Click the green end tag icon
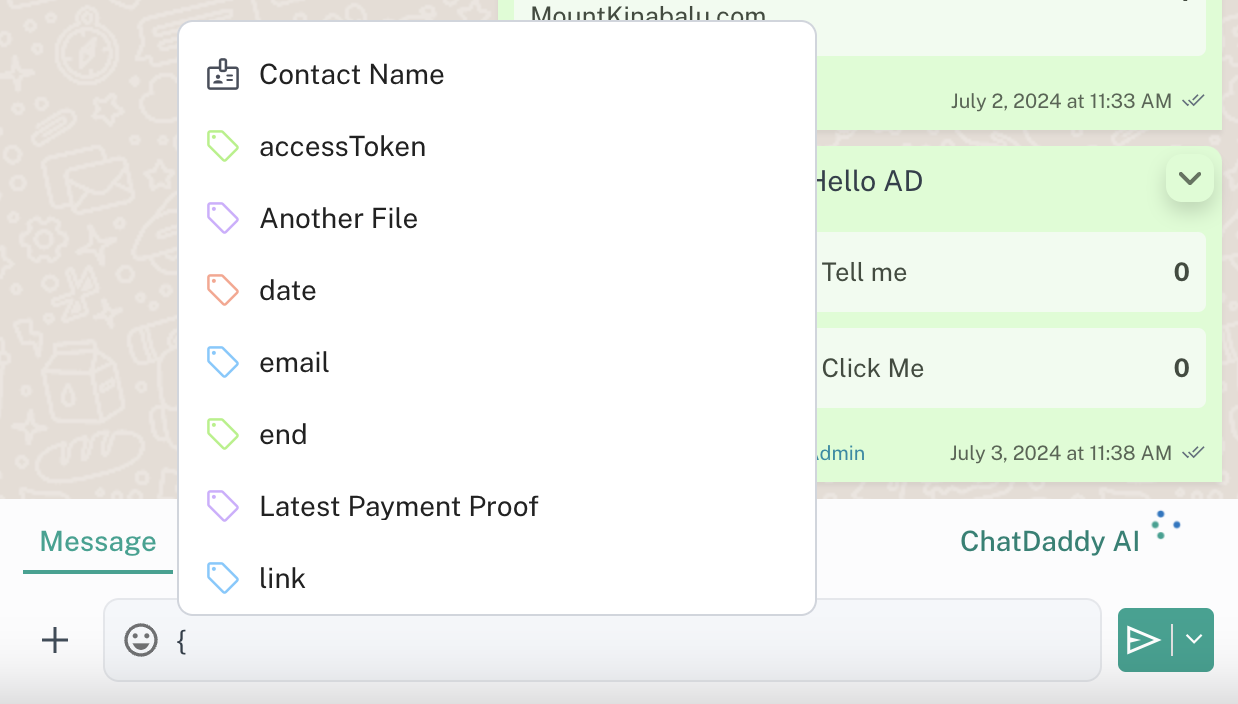The width and height of the screenshot is (1238, 704). [222, 435]
